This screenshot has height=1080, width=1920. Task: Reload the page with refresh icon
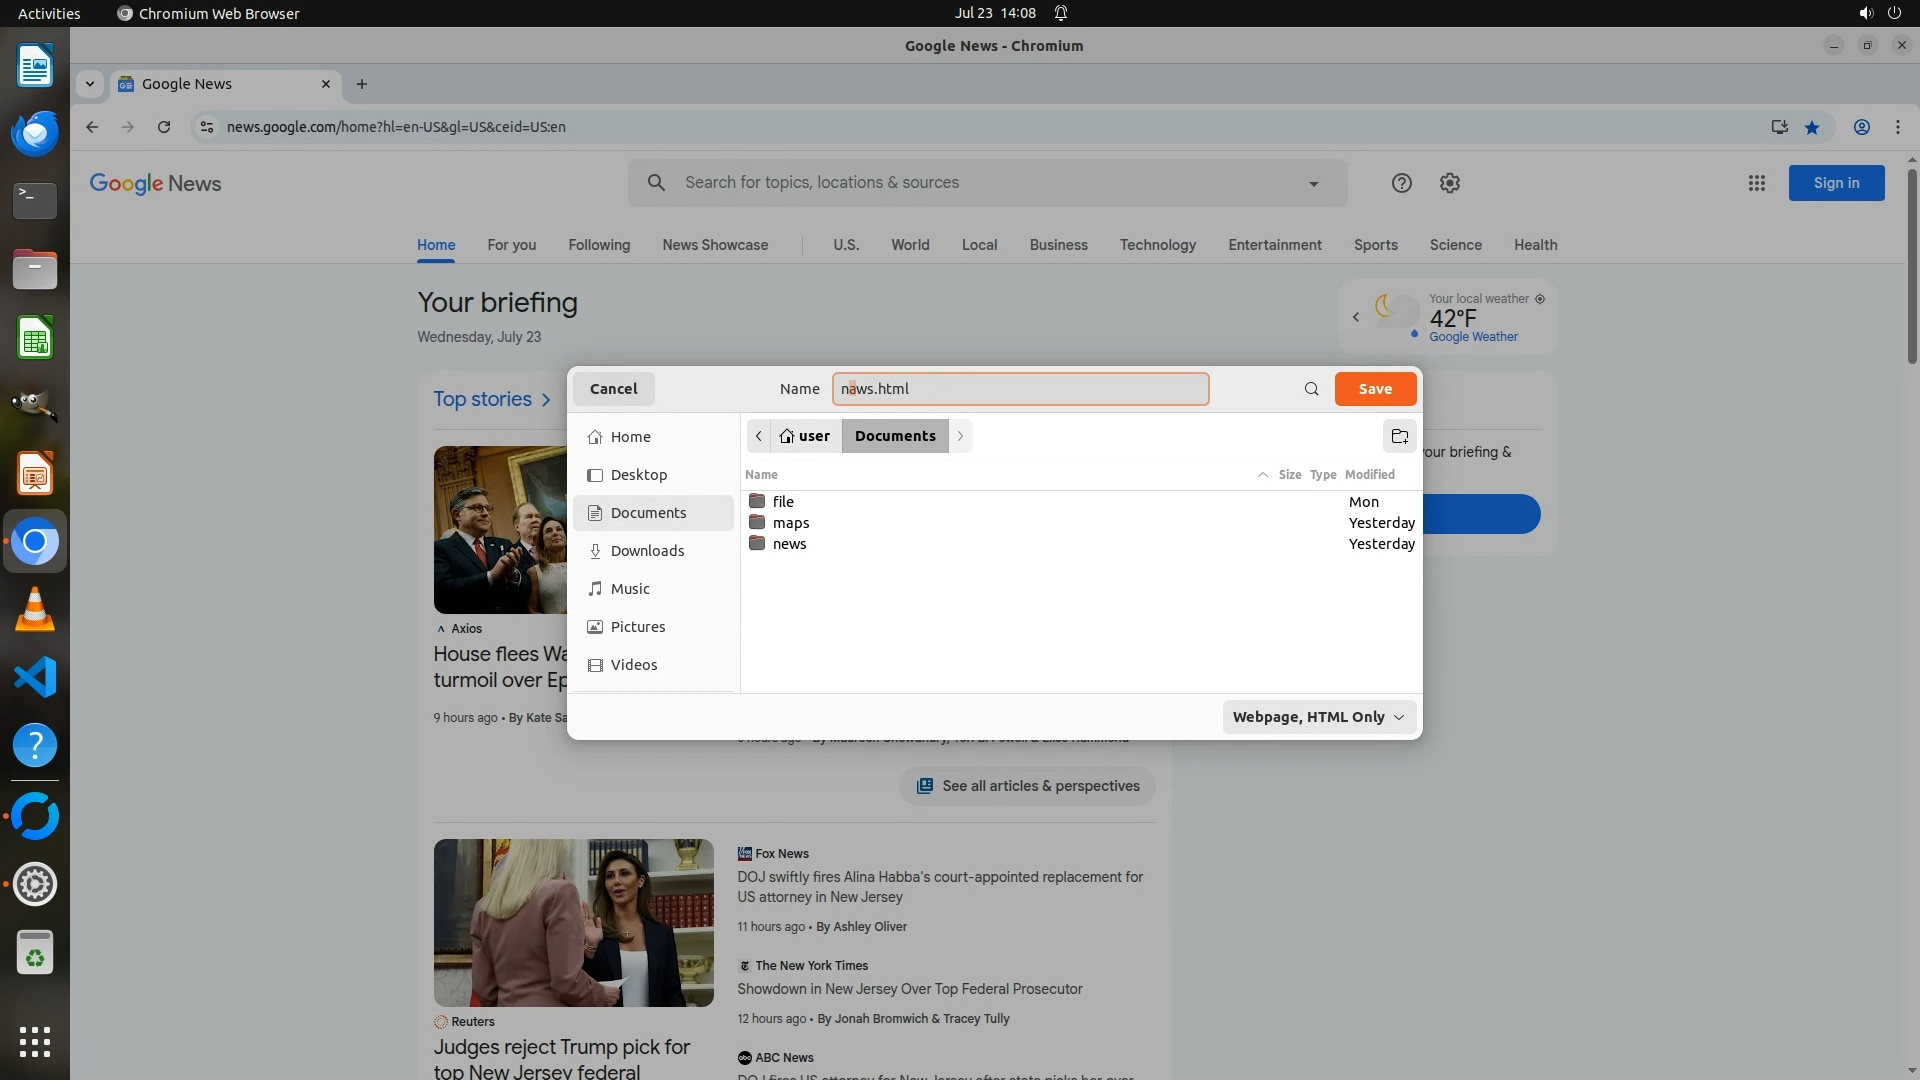coord(164,127)
